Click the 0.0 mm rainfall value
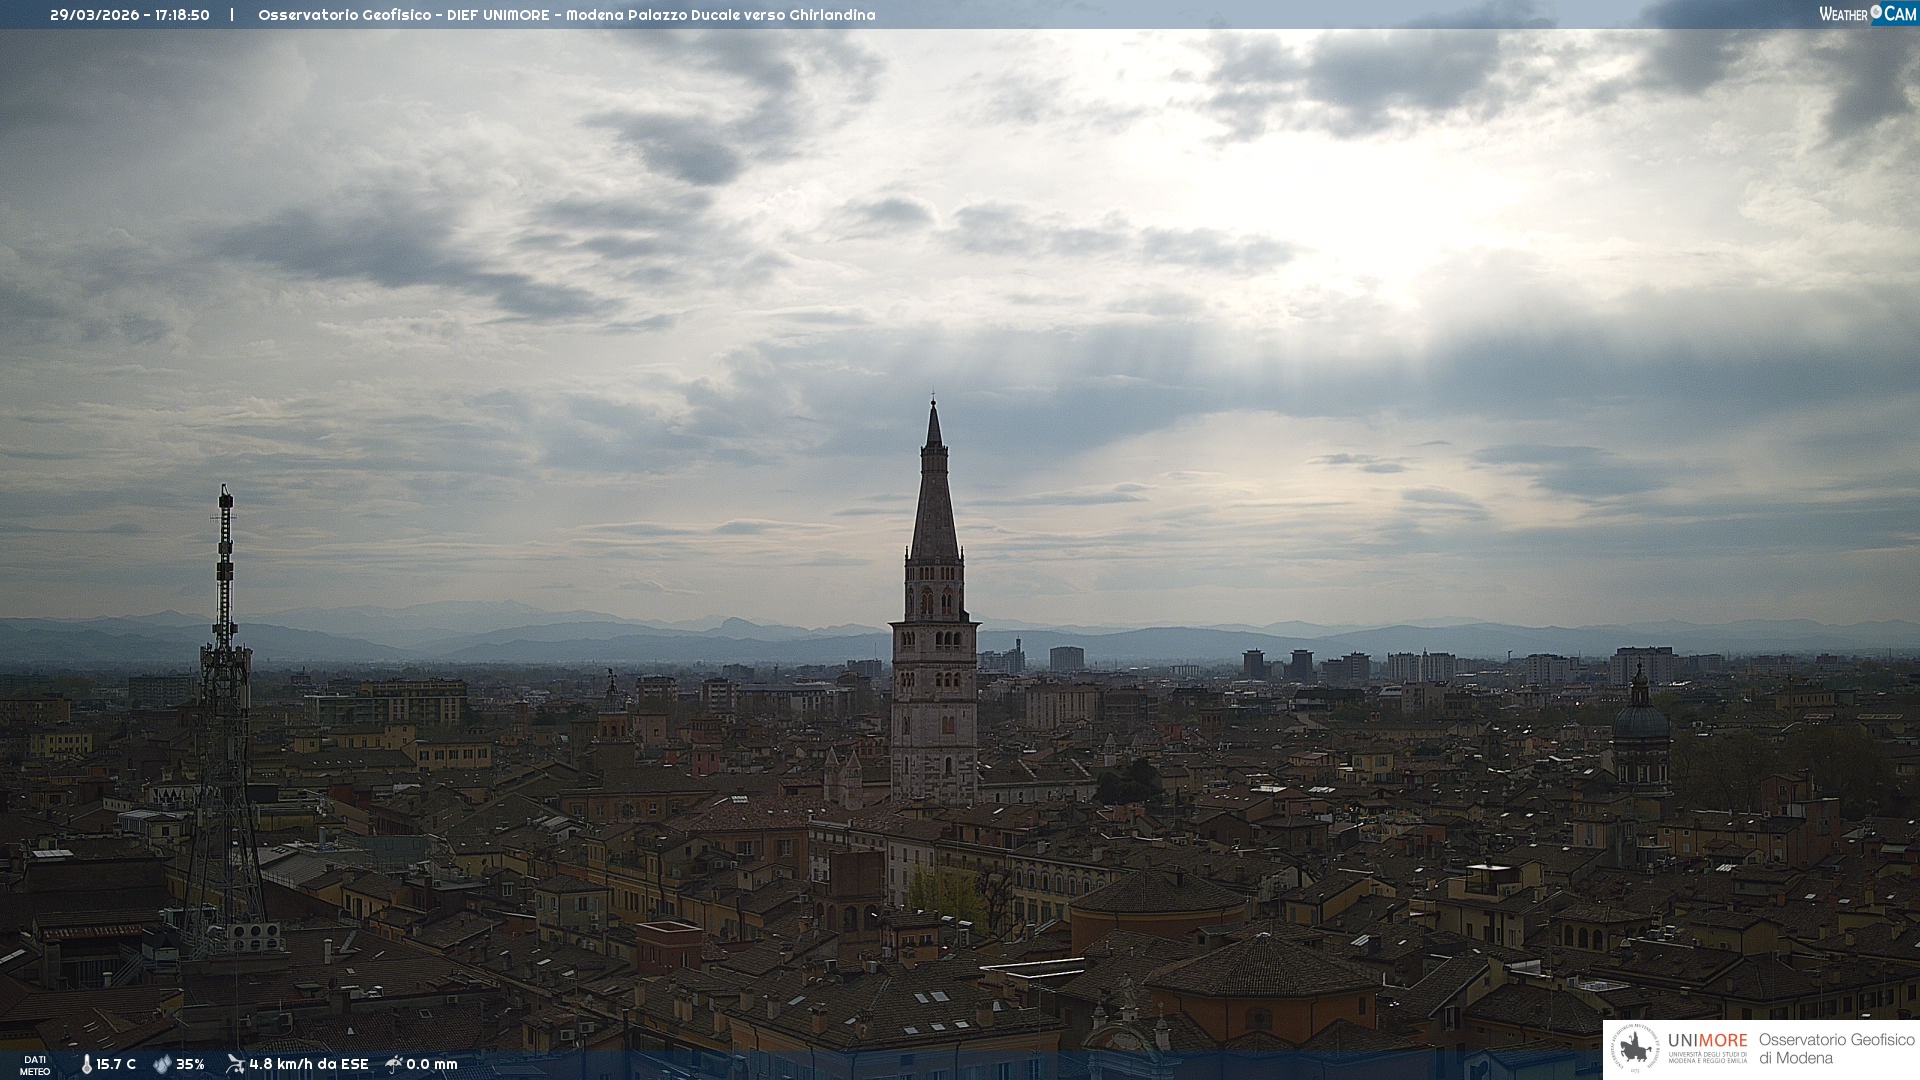 pyautogui.click(x=432, y=1065)
